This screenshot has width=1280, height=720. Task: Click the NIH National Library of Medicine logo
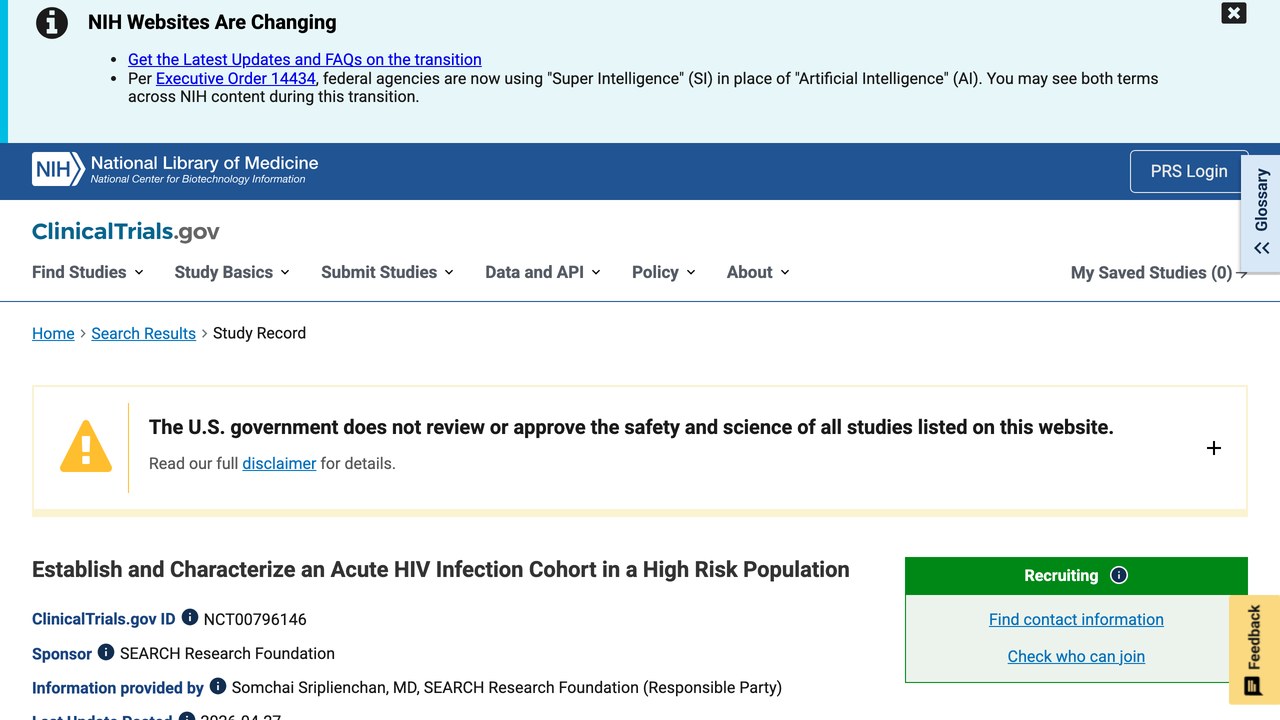(x=175, y=169)
